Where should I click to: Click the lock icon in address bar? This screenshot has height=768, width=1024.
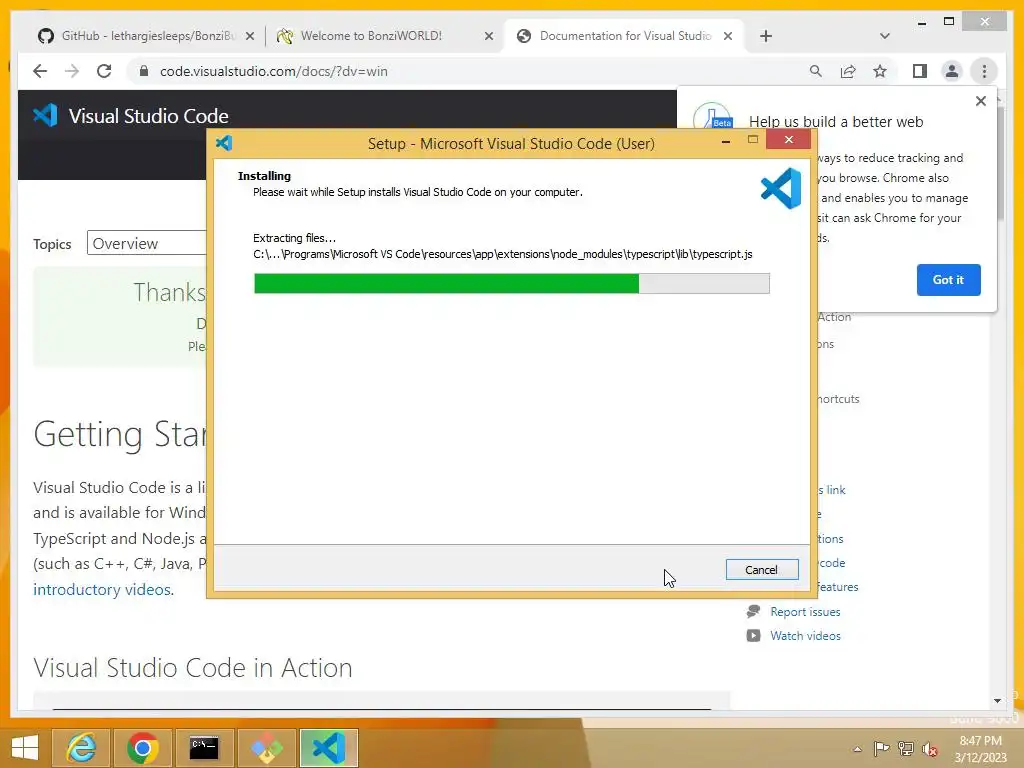pyautogui.click(x=144, y=71)
